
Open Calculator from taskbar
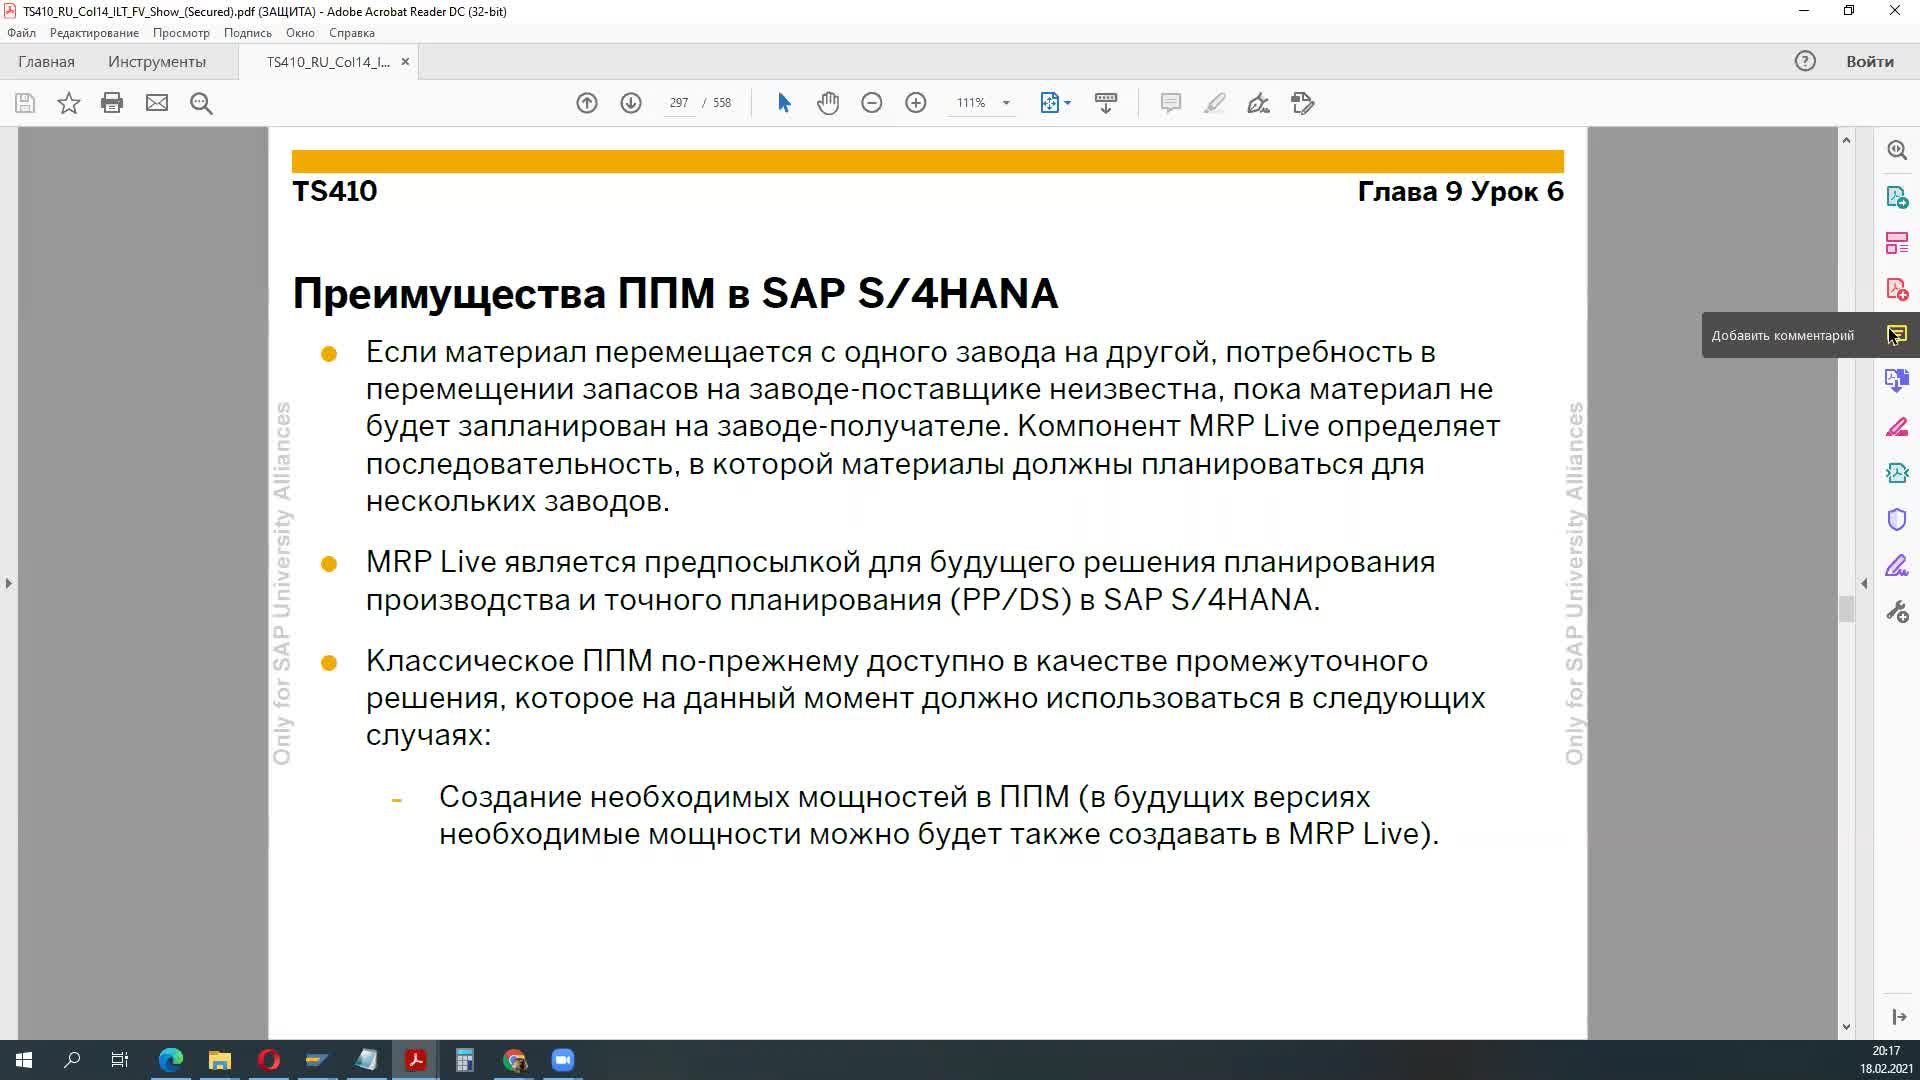[x=465, y=1060]
